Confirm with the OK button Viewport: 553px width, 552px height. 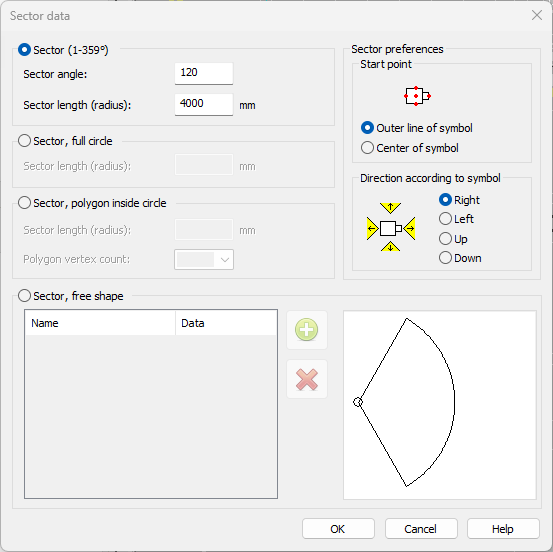coord(338,528)
